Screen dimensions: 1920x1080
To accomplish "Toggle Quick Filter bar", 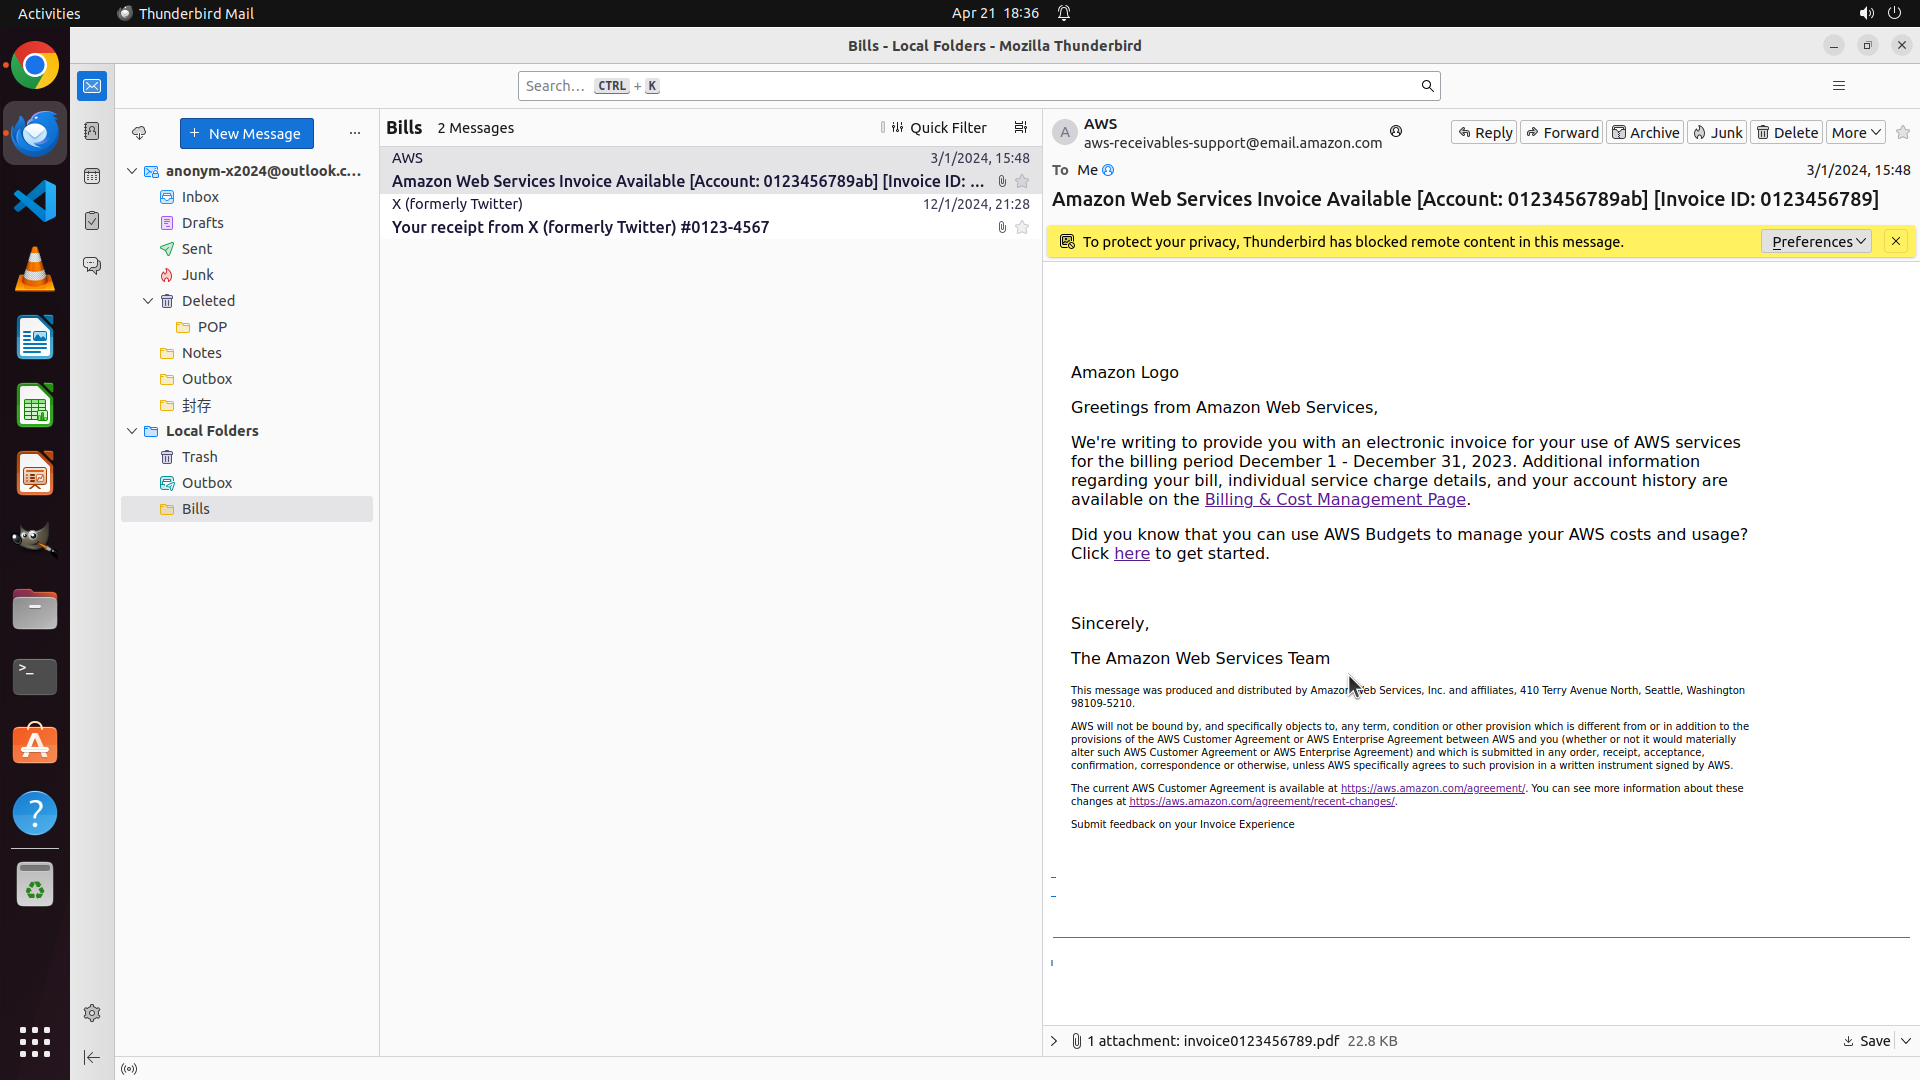I will click(x=938, y=128).
